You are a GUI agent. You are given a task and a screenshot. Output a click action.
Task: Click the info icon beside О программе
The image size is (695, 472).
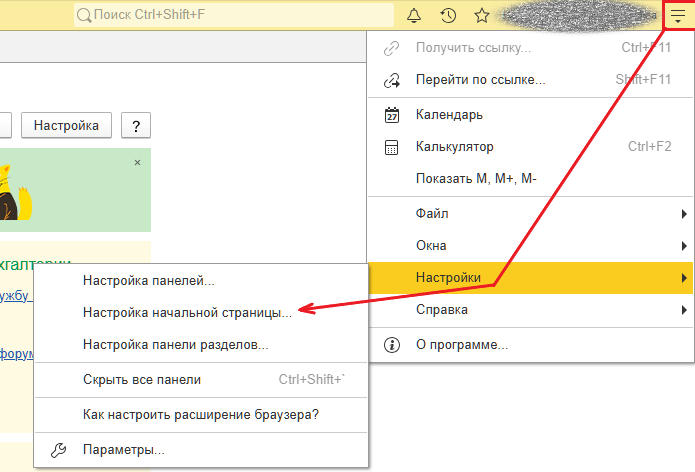[393, 344]
